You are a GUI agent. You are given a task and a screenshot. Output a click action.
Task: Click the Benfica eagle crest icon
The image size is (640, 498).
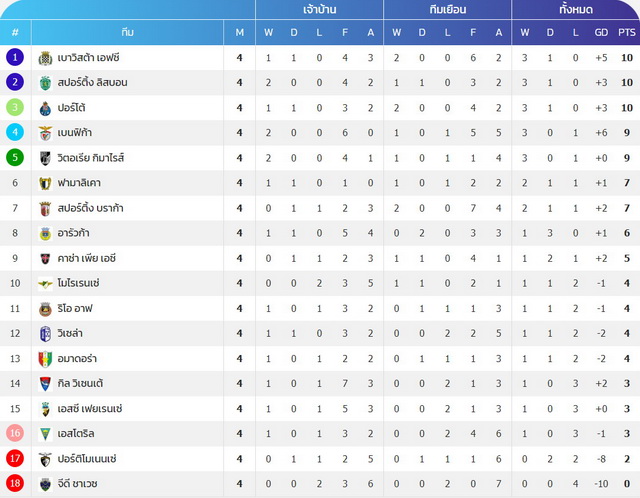pos(45,133)
